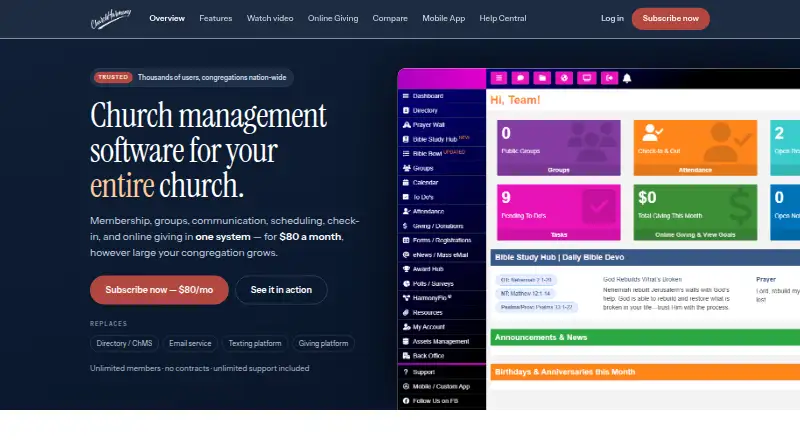Click the "God Rebuilds What's Broken" devotional title
800x440 pixels.
[642, 280]
